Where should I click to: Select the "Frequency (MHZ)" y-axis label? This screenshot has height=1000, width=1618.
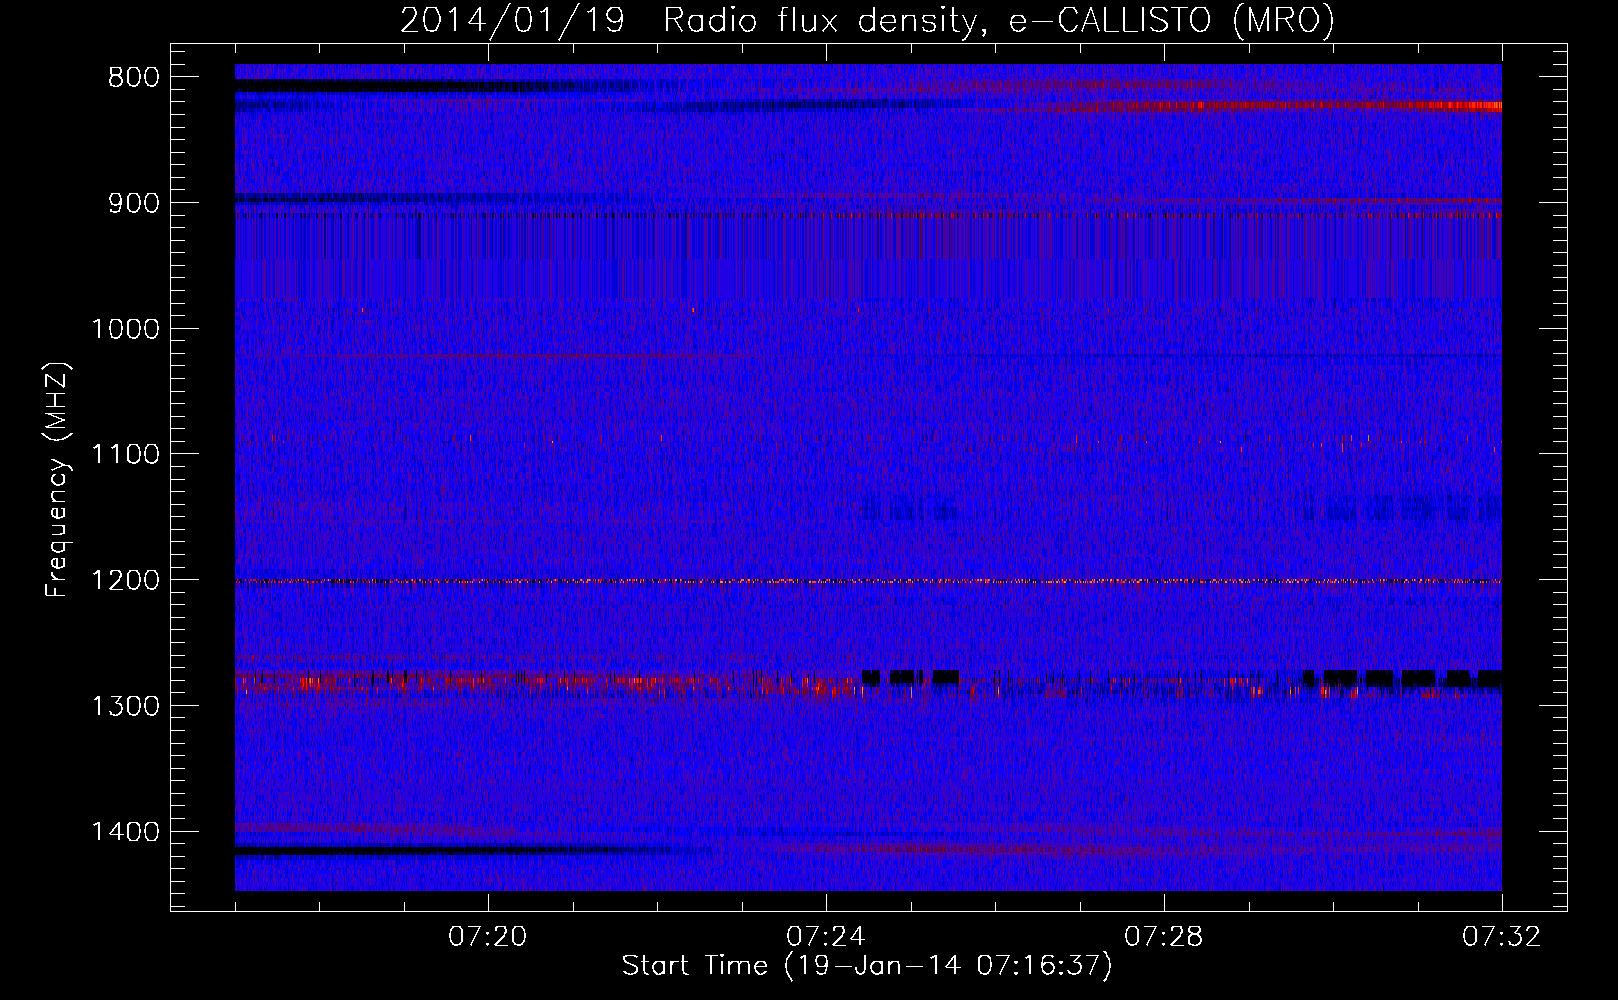click(x=57, y=480)
